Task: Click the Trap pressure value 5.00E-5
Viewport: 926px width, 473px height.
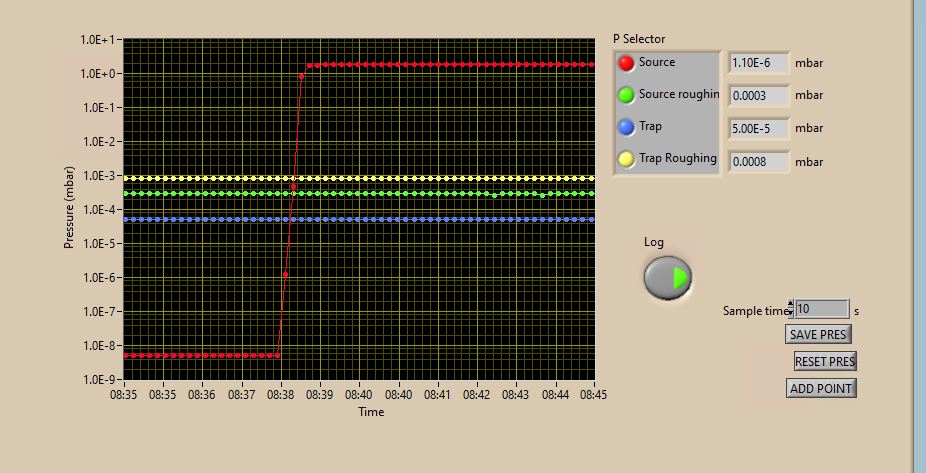Action: [759, 128]
